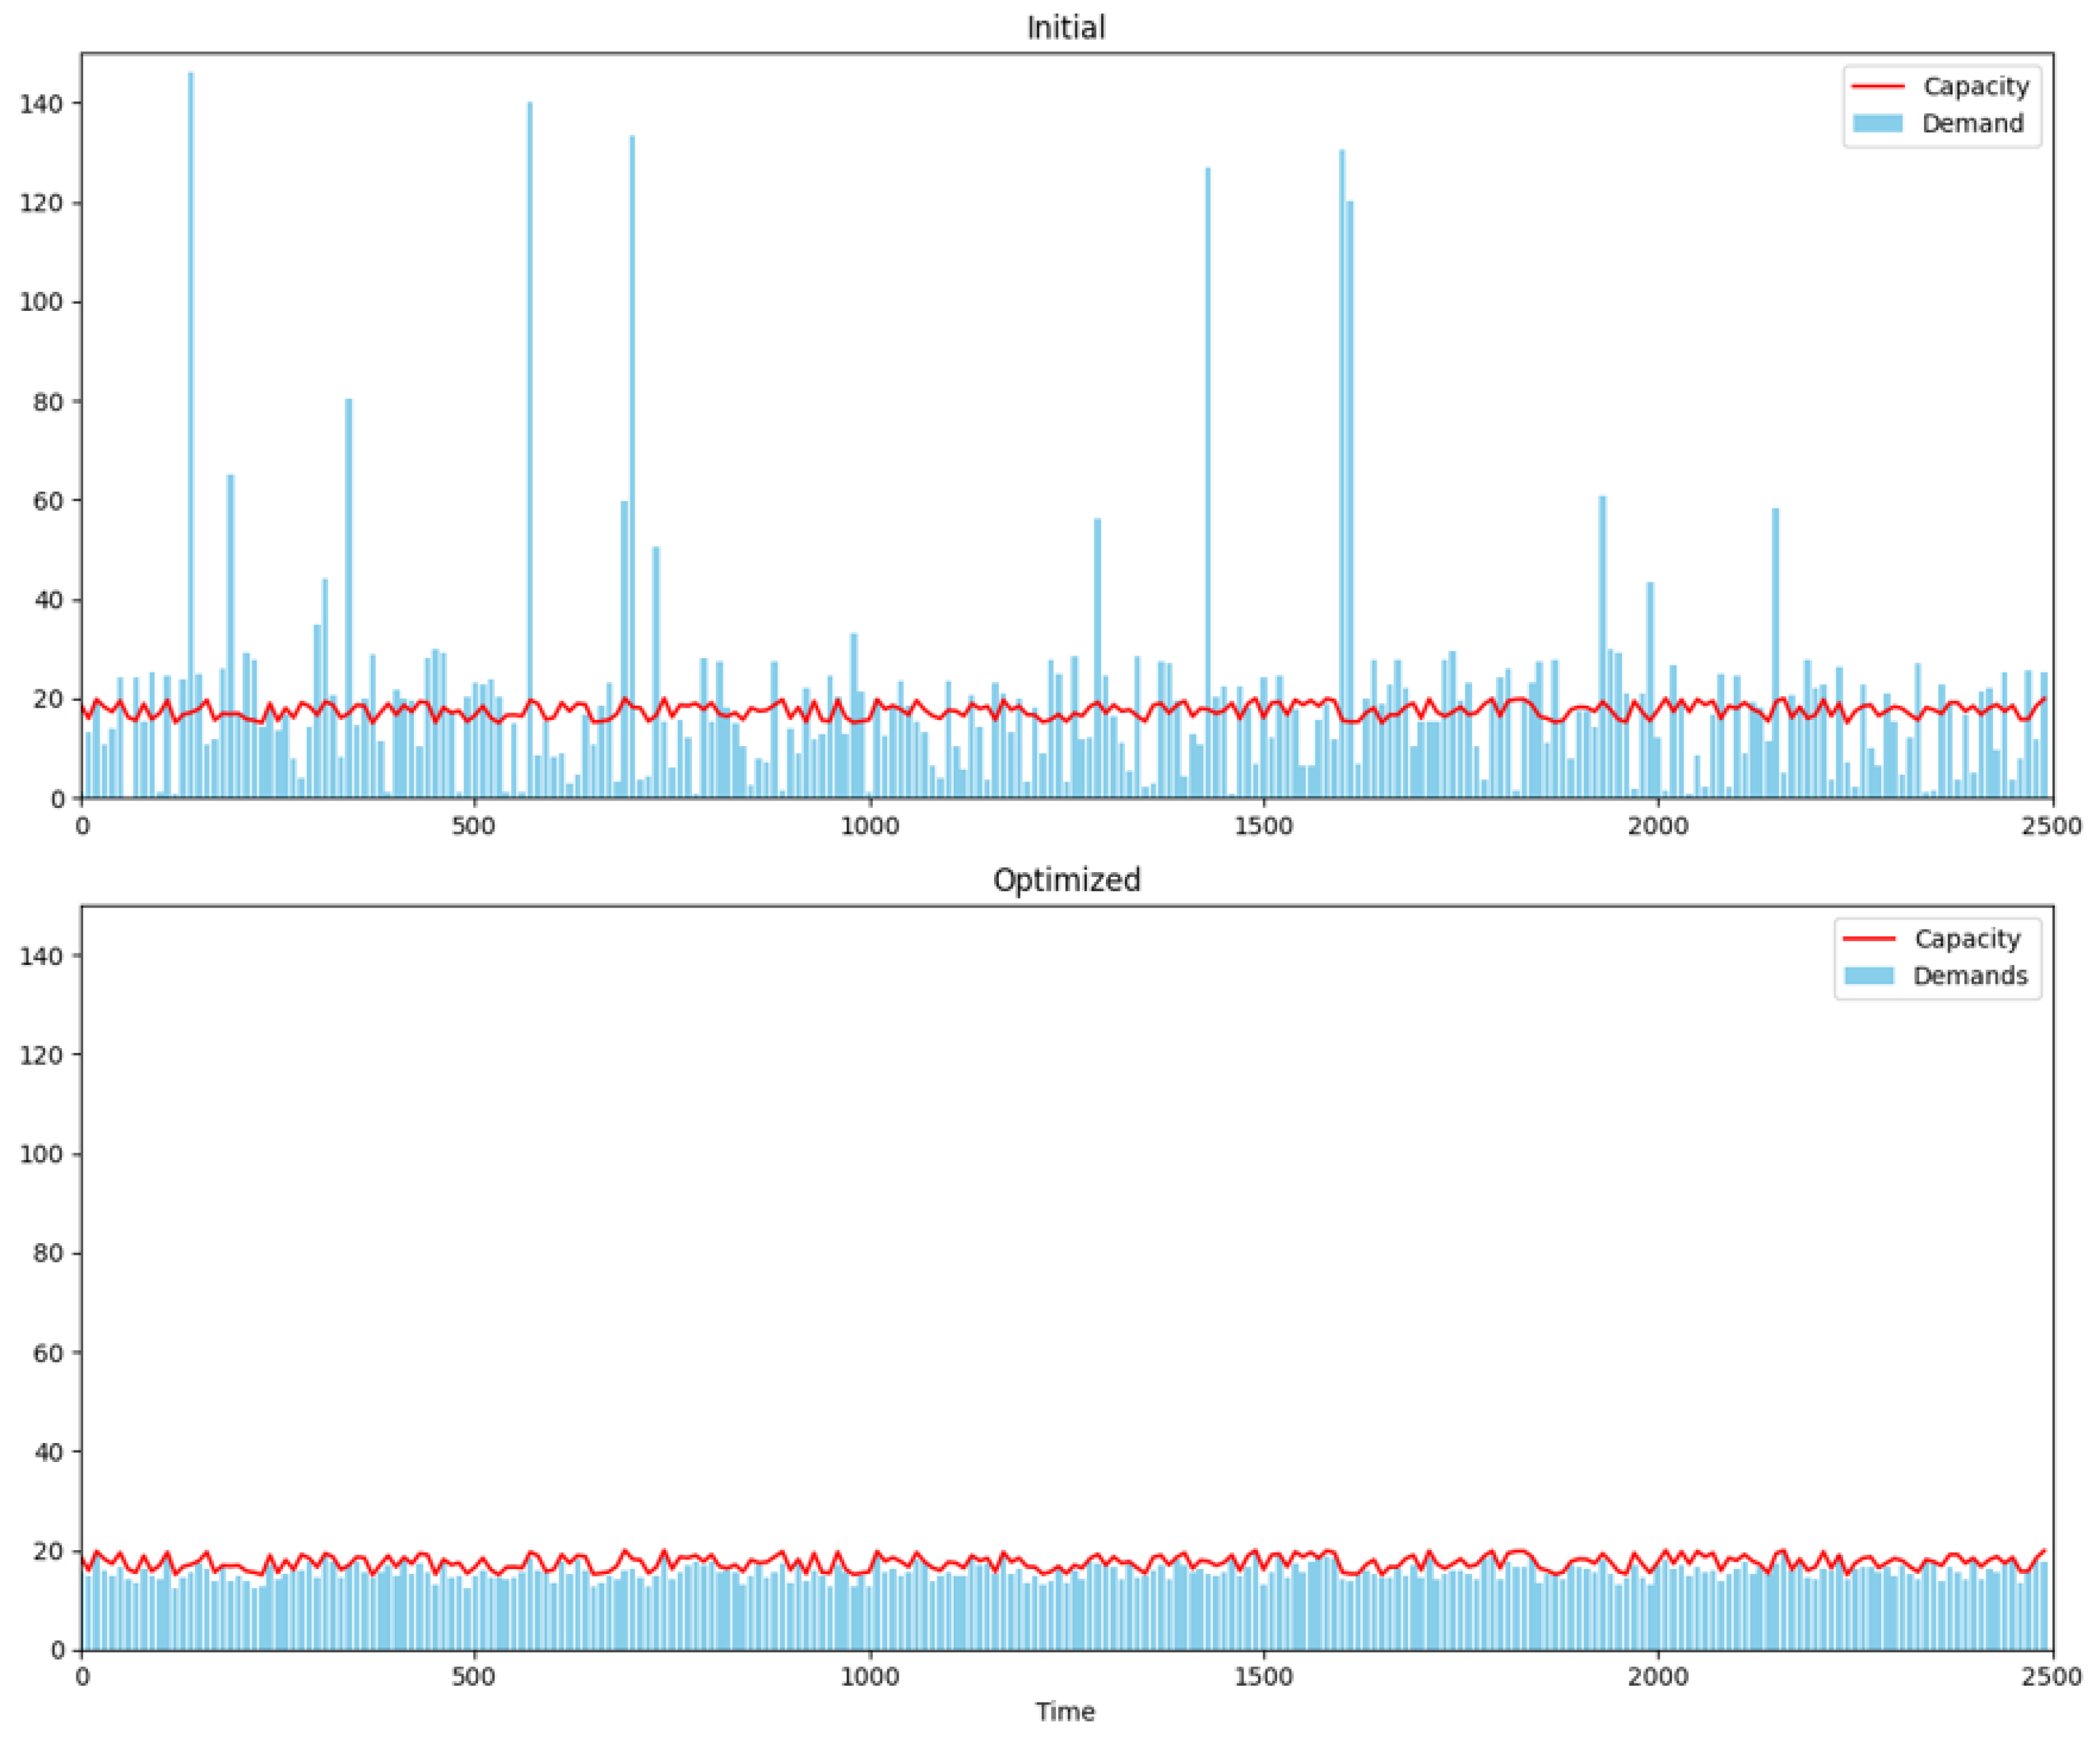The height and width of the screenshot is (1743, 2100).
Task: Click the '100' y-axis tick of Initial chart
Action: point(41,302)
